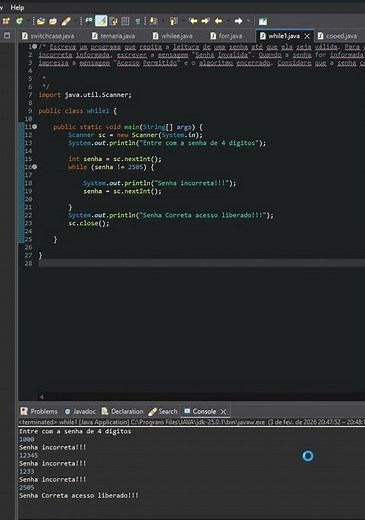Close the while1.java tab
Screen dimensions: 365x520
[x=307, y=36]
